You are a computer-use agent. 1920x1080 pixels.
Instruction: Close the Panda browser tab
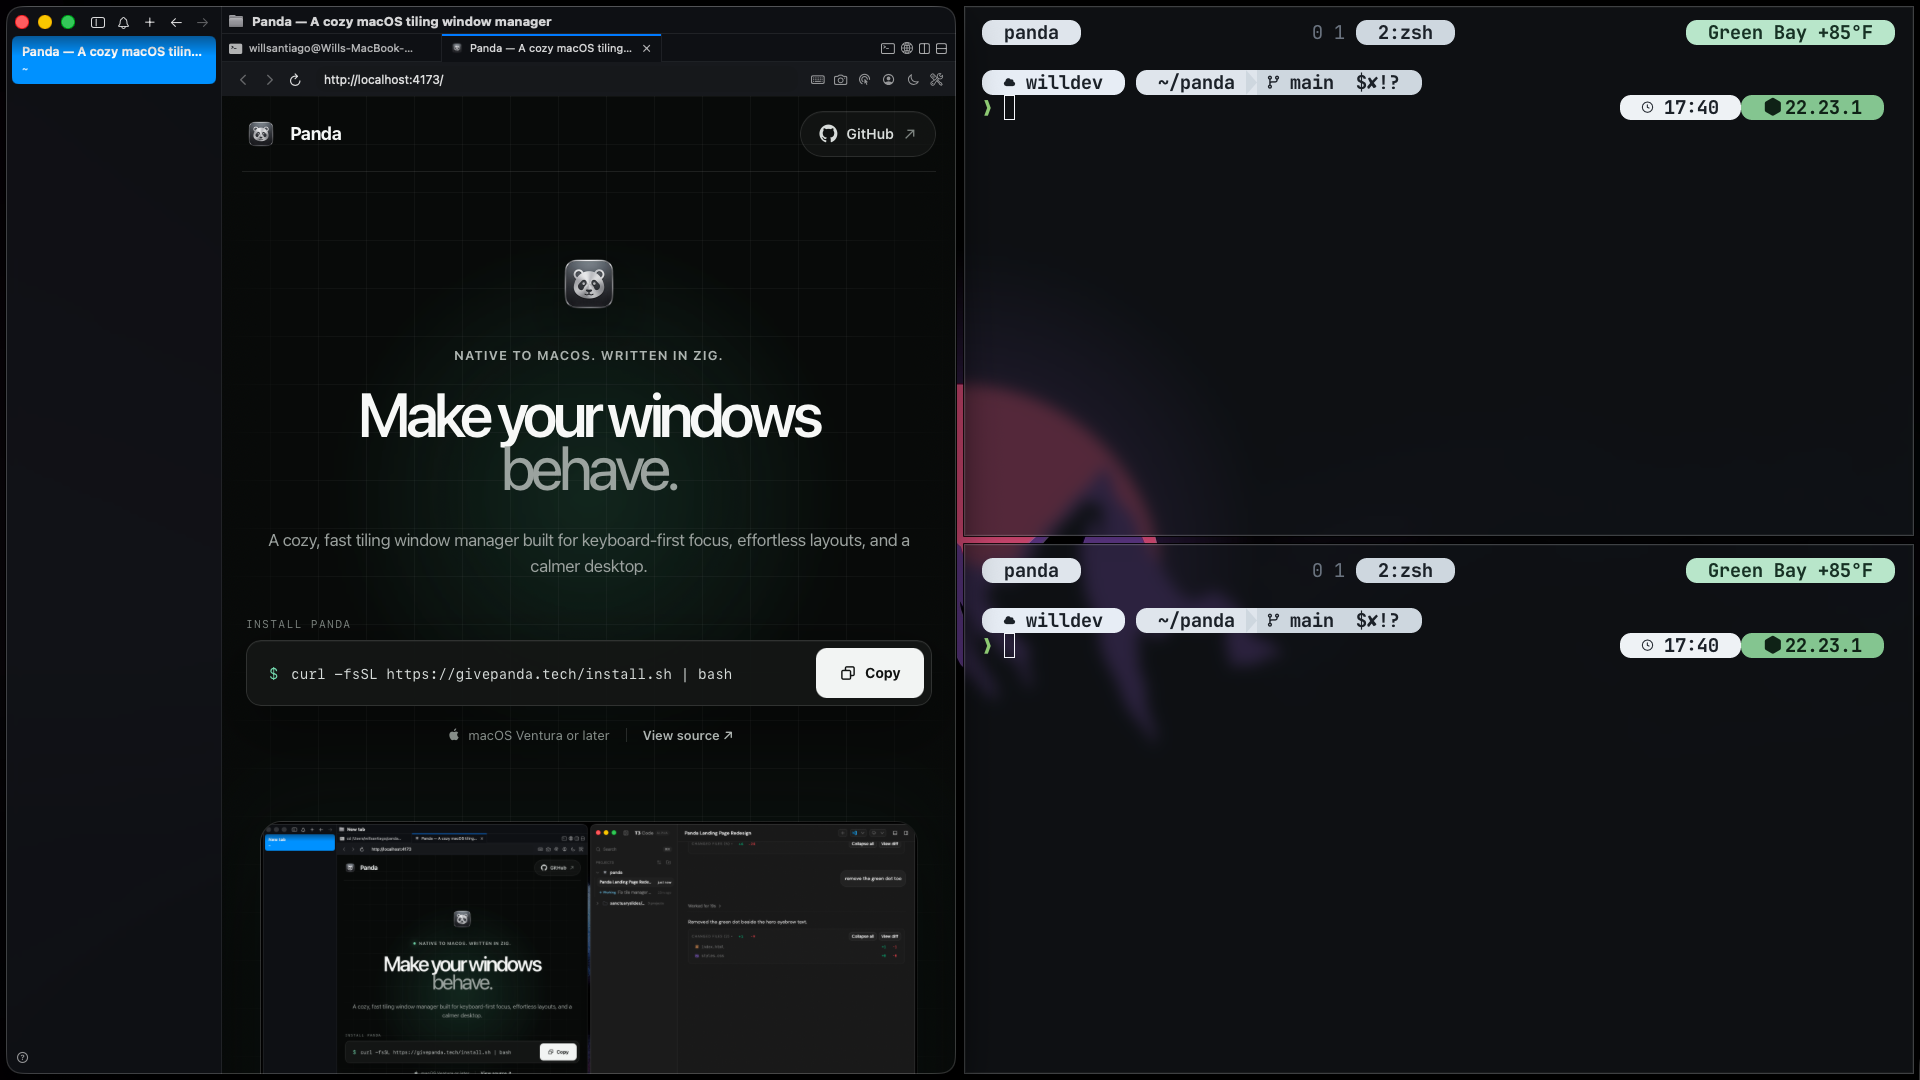[647, 48]
